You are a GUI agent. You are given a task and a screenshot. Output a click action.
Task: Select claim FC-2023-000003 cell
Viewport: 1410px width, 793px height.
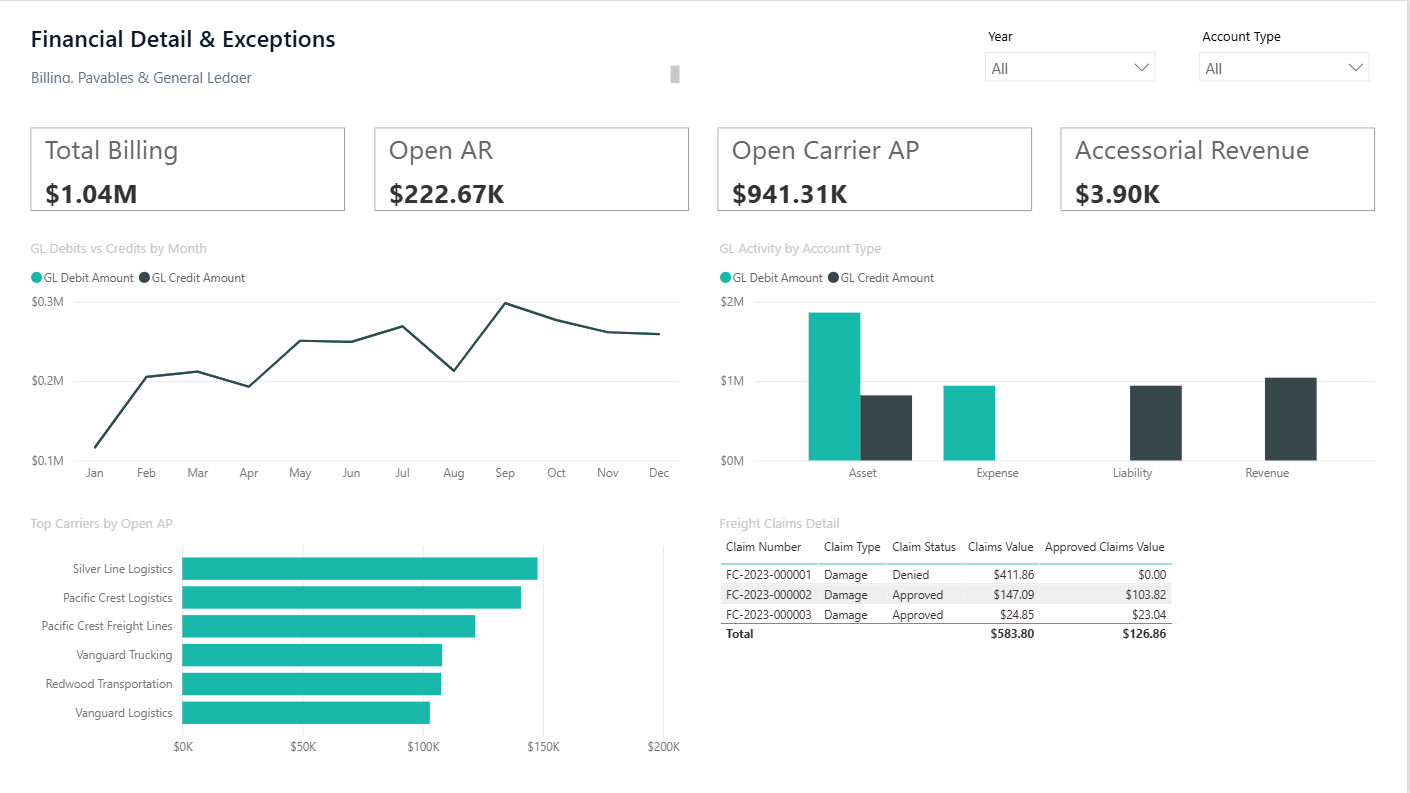[769, 615]
